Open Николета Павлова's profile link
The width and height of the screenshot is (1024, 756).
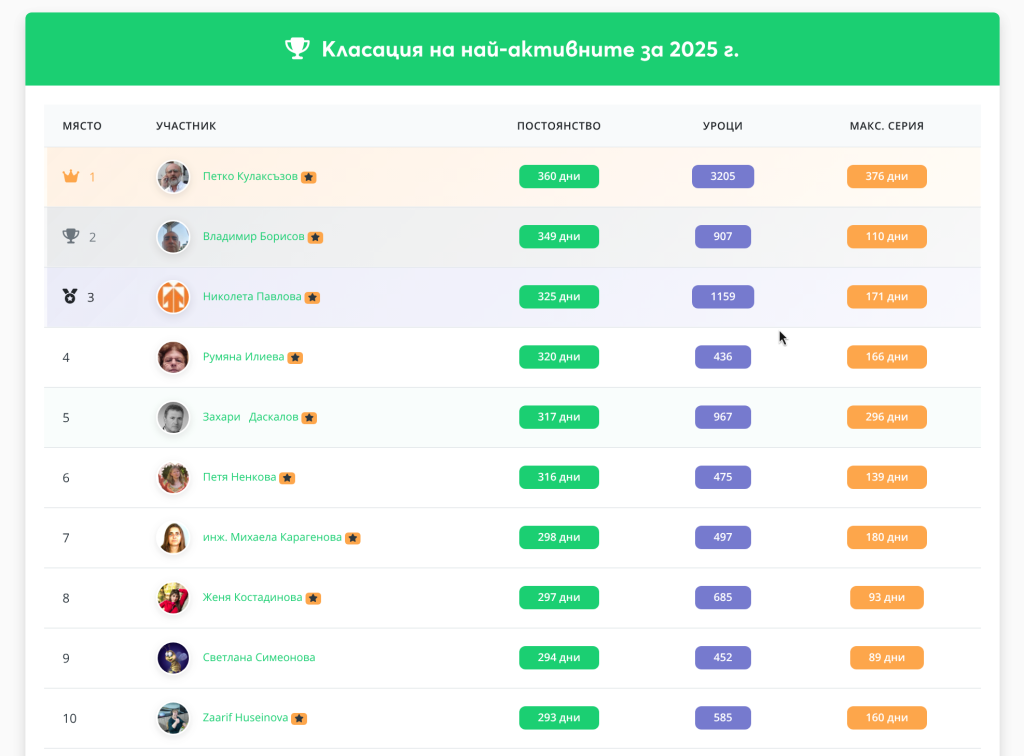pos(252,297)
